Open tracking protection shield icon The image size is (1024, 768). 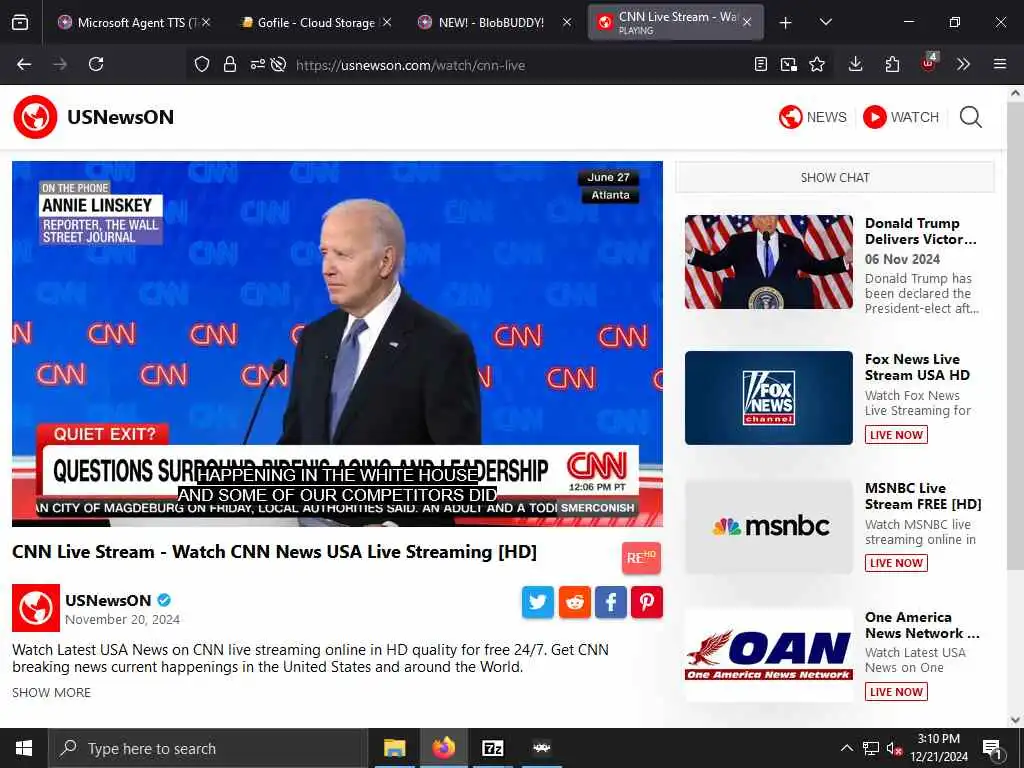pos(202,64)
